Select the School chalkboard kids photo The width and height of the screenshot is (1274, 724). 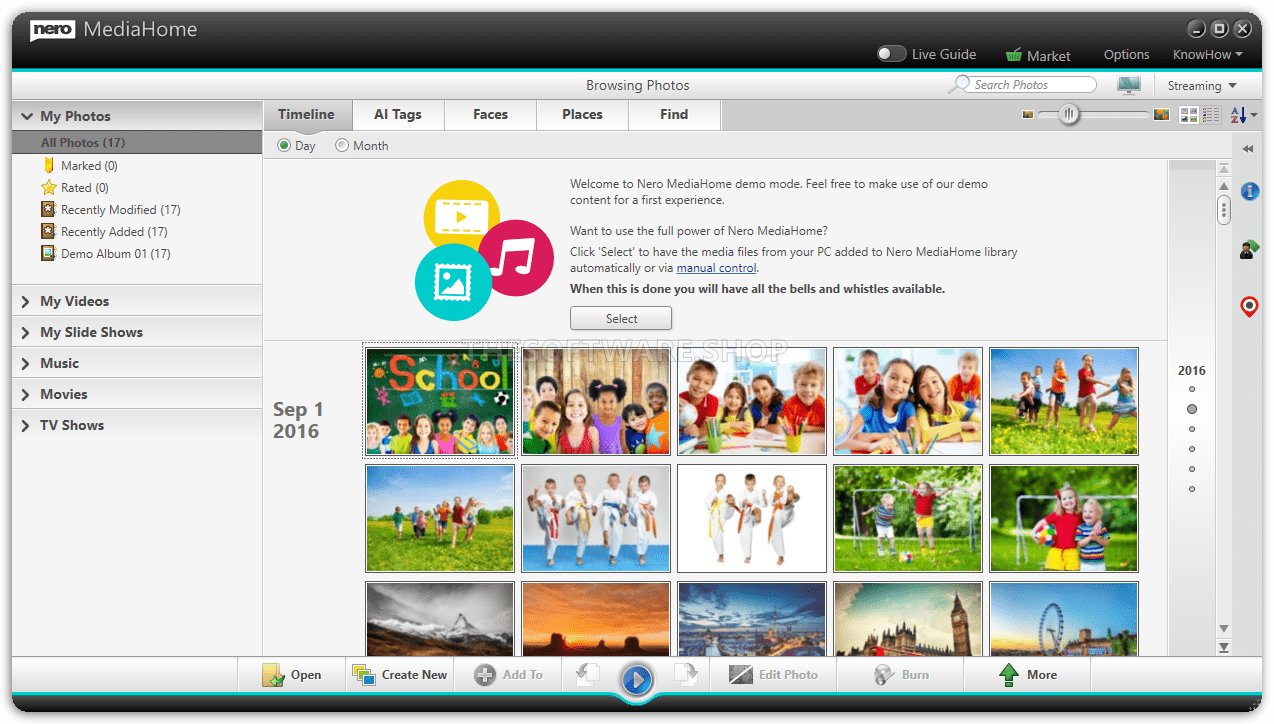pyautogui.click(x=440, y=402)
